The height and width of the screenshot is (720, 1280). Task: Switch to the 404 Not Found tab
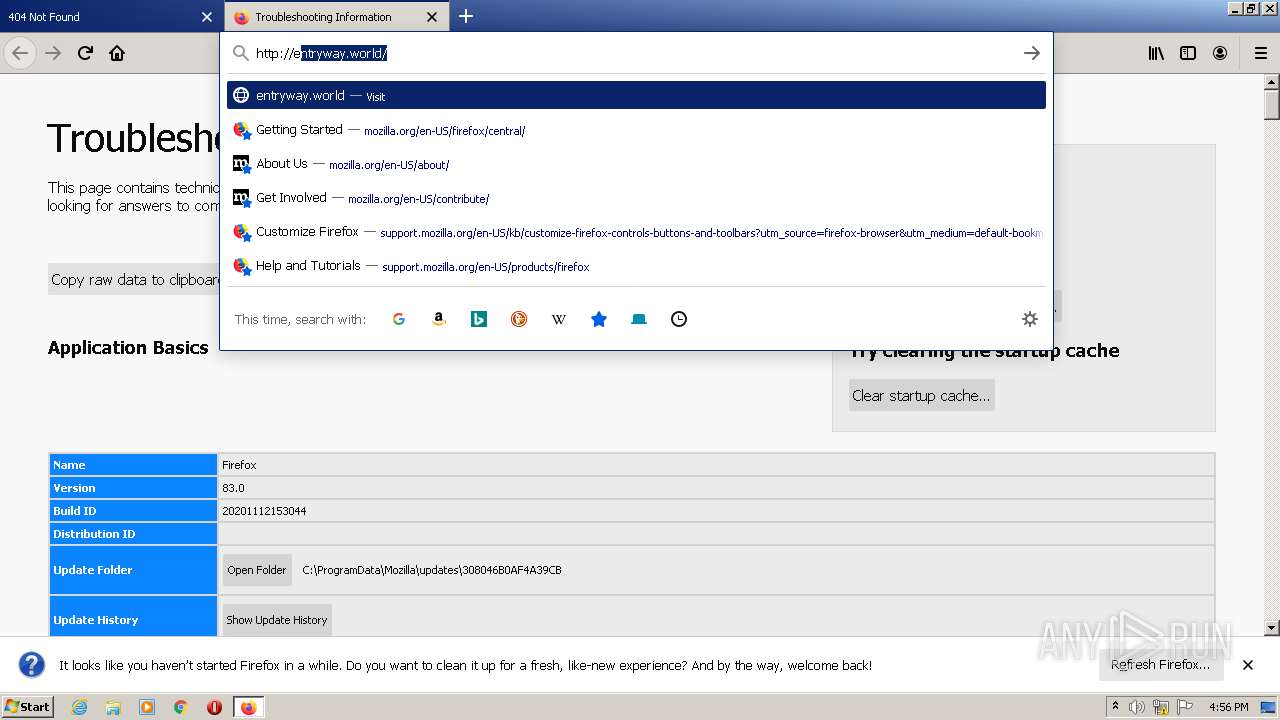pyautogui.click(x=110, y=17)
